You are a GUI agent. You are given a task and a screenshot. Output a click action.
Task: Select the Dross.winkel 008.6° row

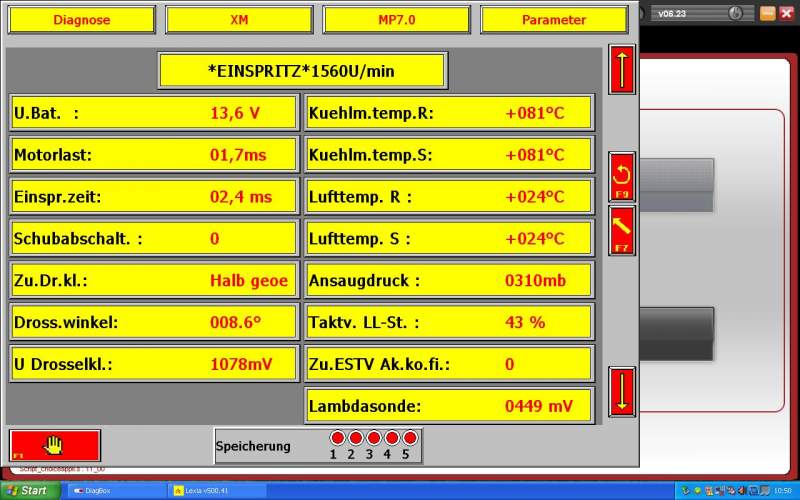[x=154, y=322]
